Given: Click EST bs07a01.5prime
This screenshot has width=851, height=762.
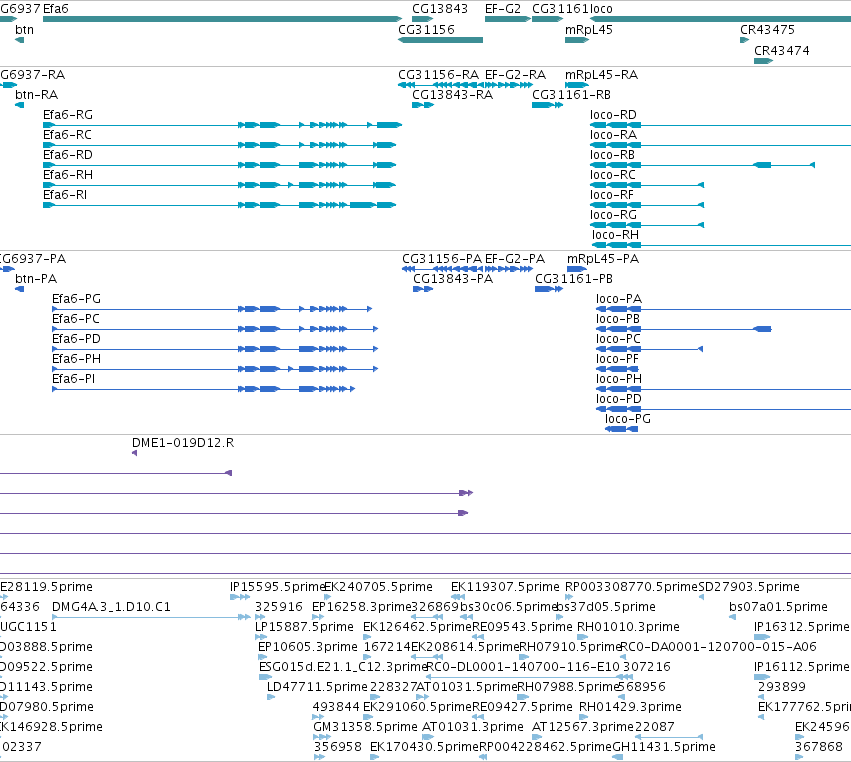Looking at the screenshot, I should 778,607.
